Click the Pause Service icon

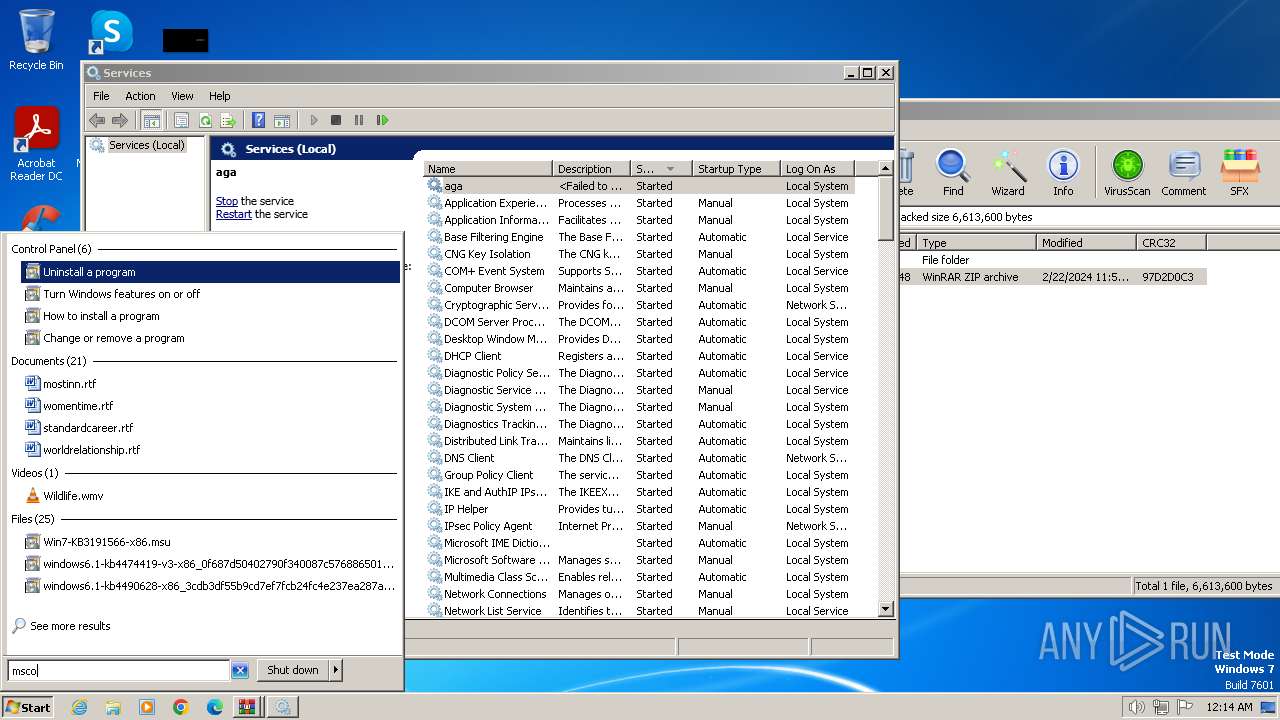[359, 120]
